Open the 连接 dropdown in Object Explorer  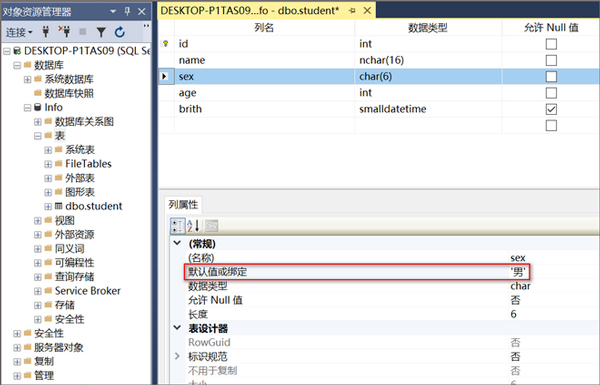point(19,33)
